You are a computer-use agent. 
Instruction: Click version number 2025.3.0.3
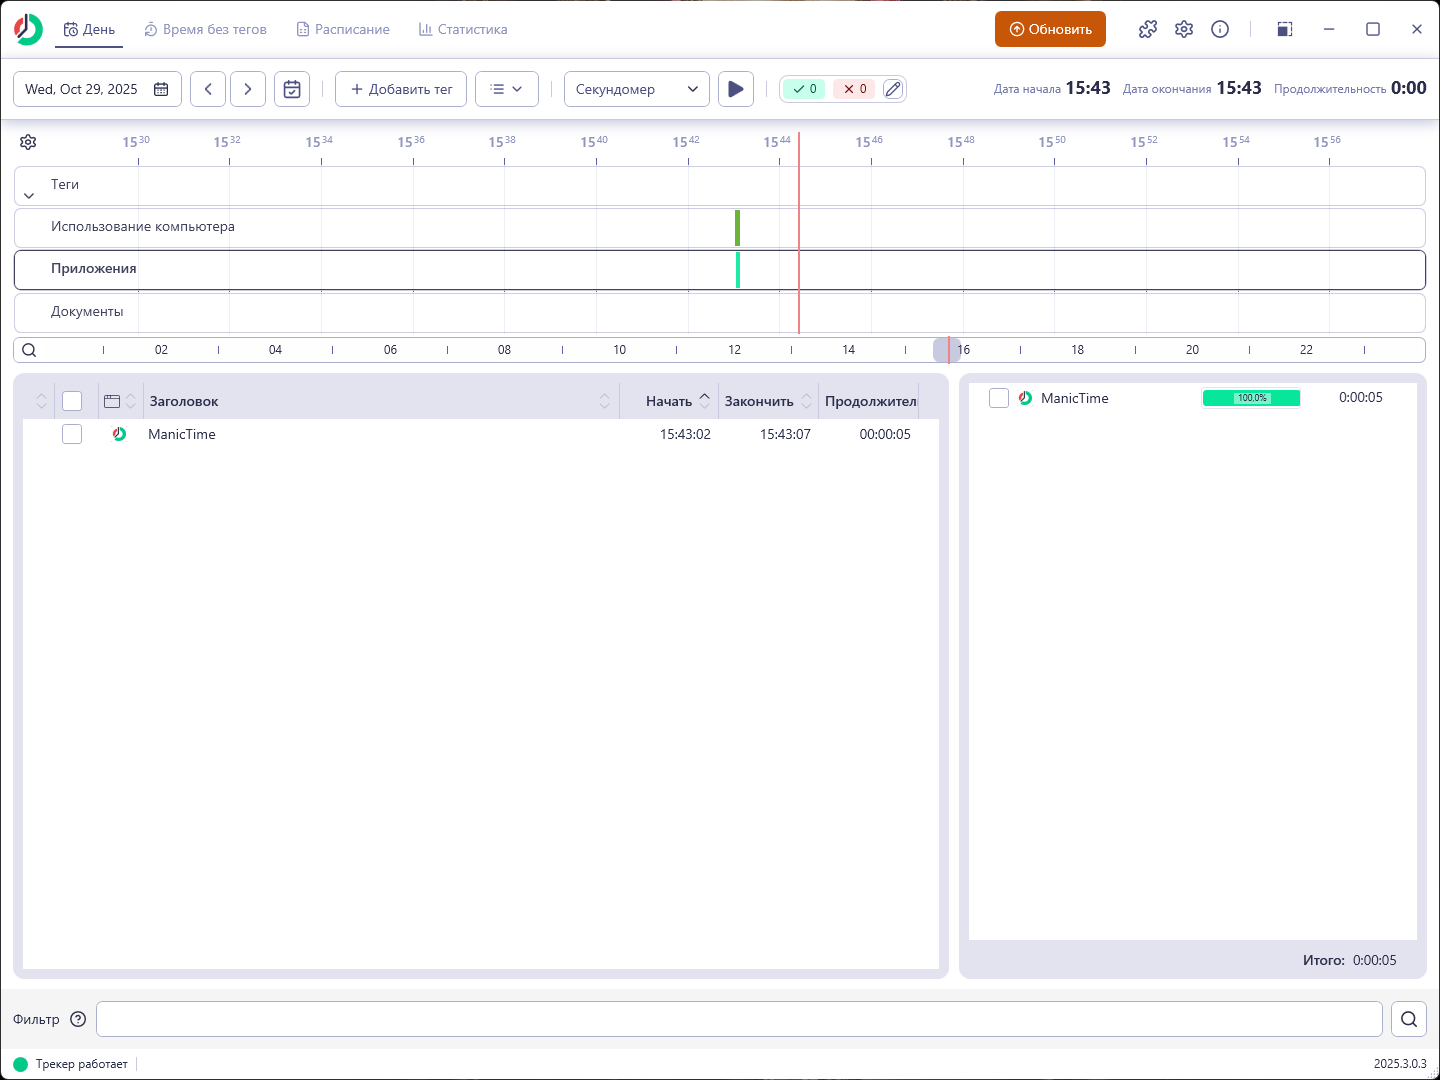click(1400, 1064)
